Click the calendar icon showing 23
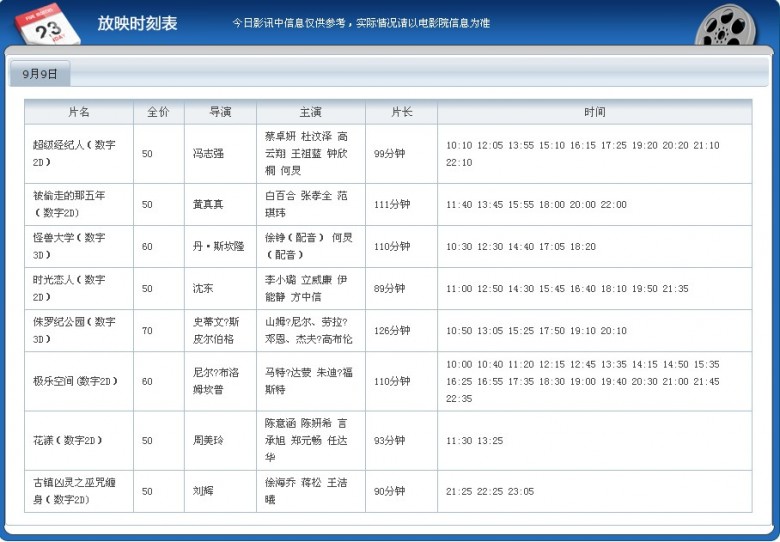 pos(47,23)
